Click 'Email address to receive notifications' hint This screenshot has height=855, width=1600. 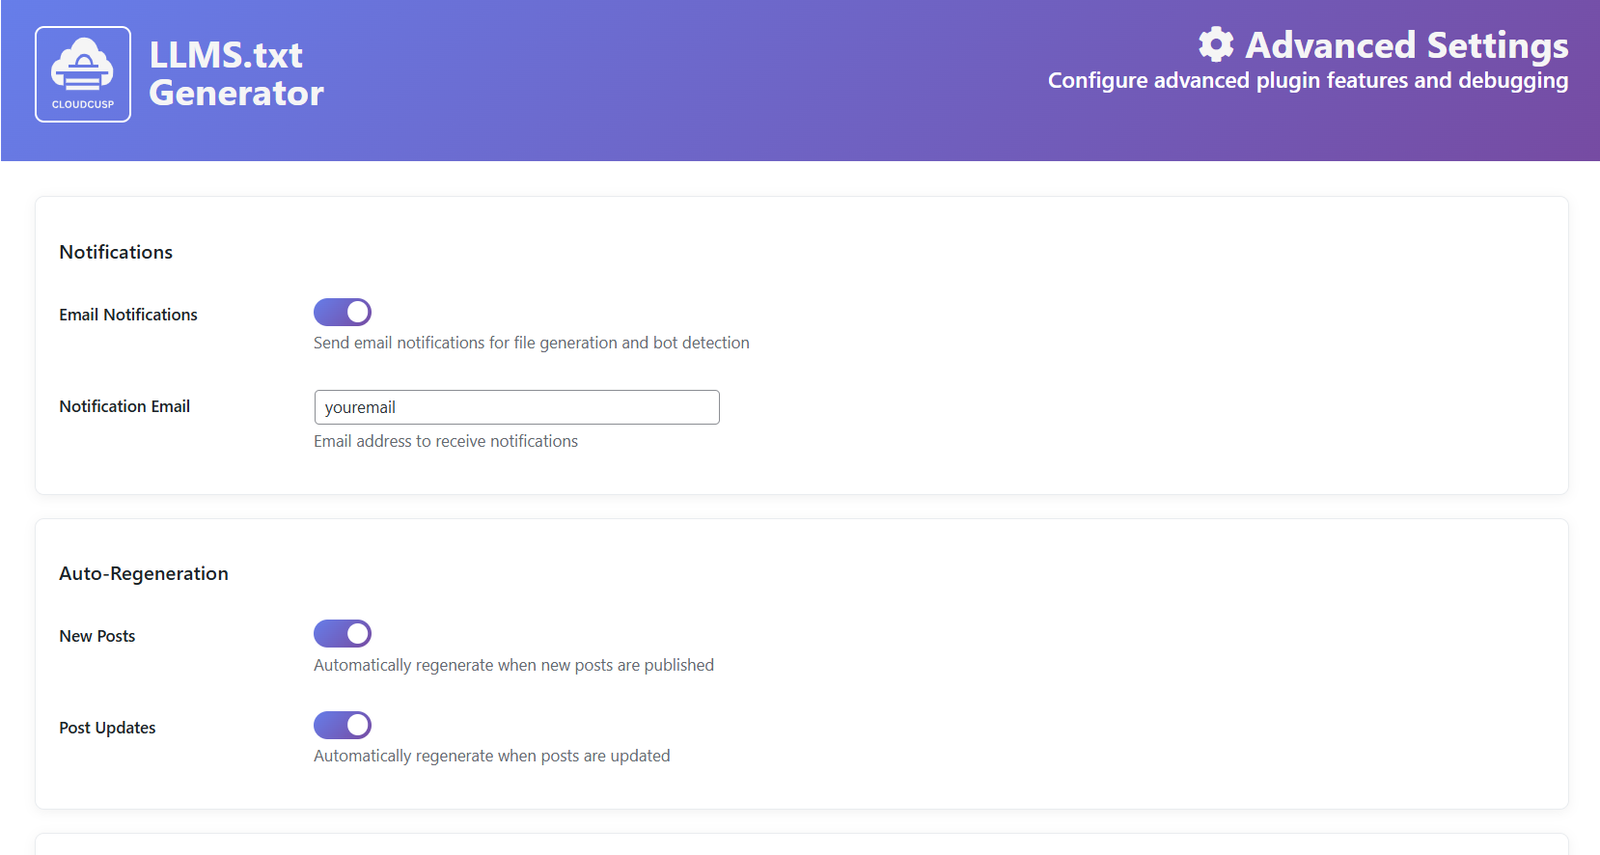click(446, 441)
